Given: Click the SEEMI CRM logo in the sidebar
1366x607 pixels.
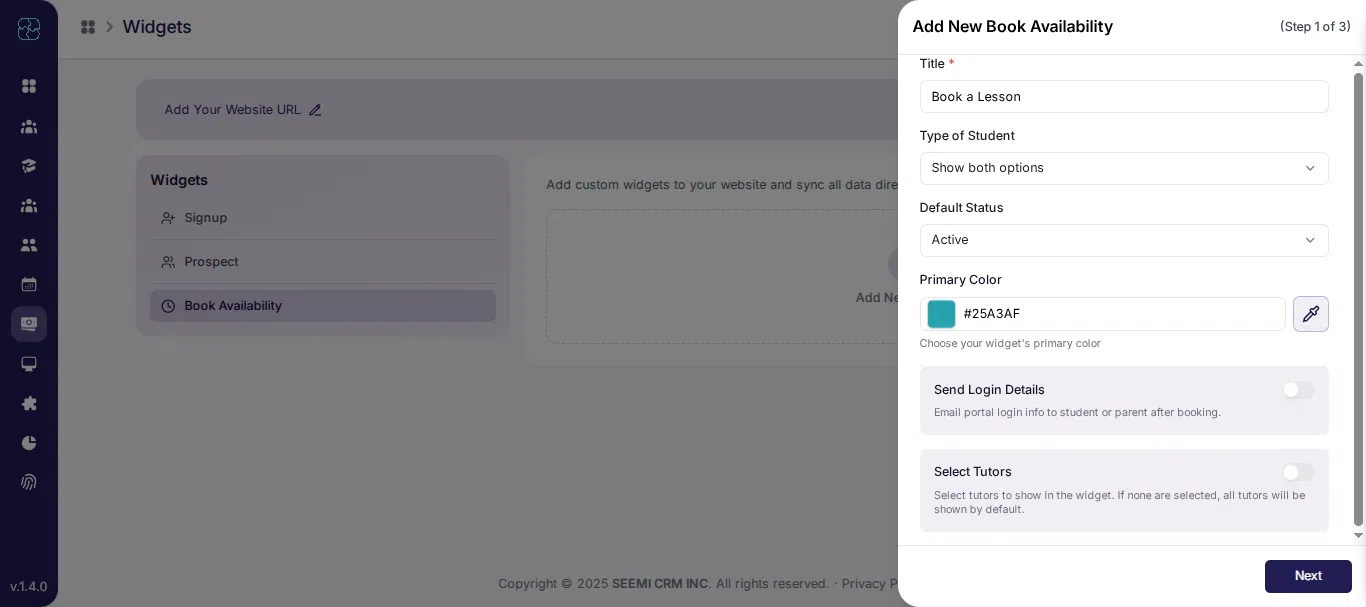Looking at the screenshot, I should (29, 29).
